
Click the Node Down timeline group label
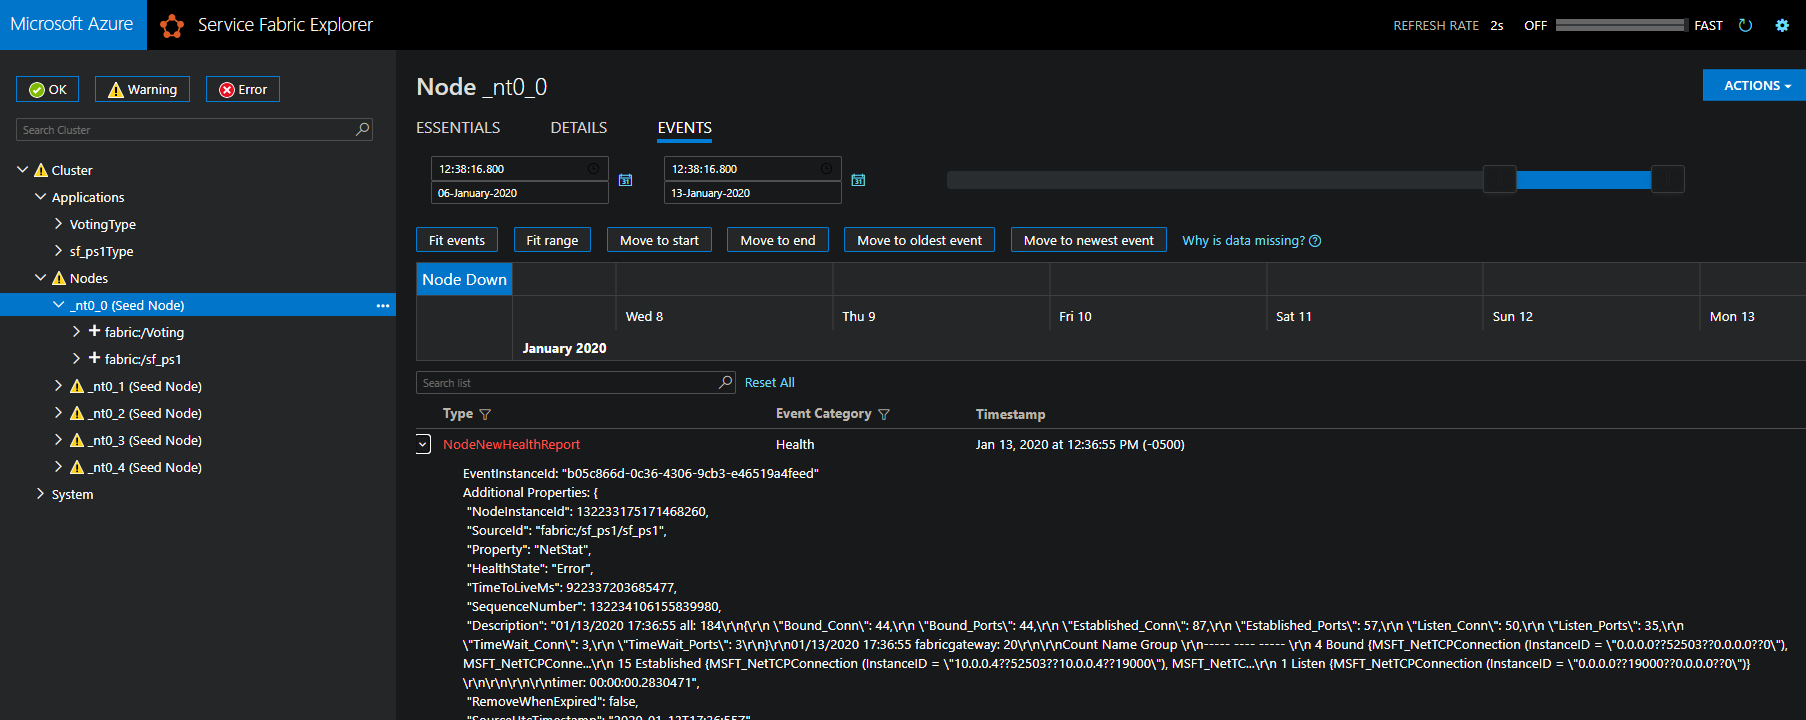tap(464, 279)
